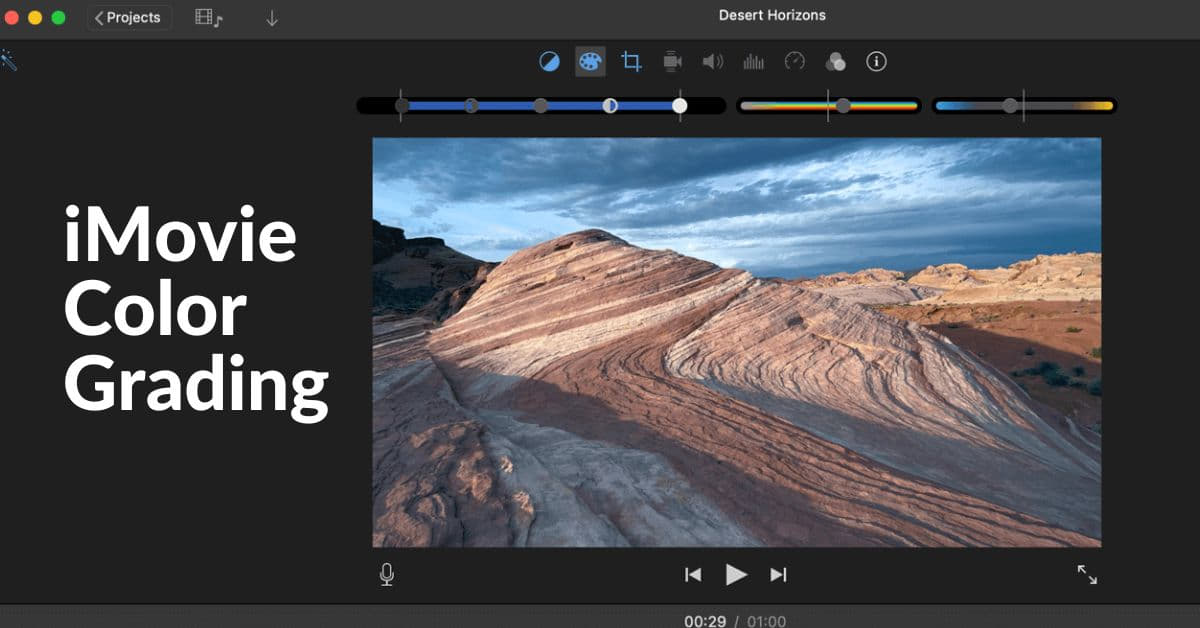This screenshot has height=628, width=1200.
Task: Play the video
Action: coord(736,574)
